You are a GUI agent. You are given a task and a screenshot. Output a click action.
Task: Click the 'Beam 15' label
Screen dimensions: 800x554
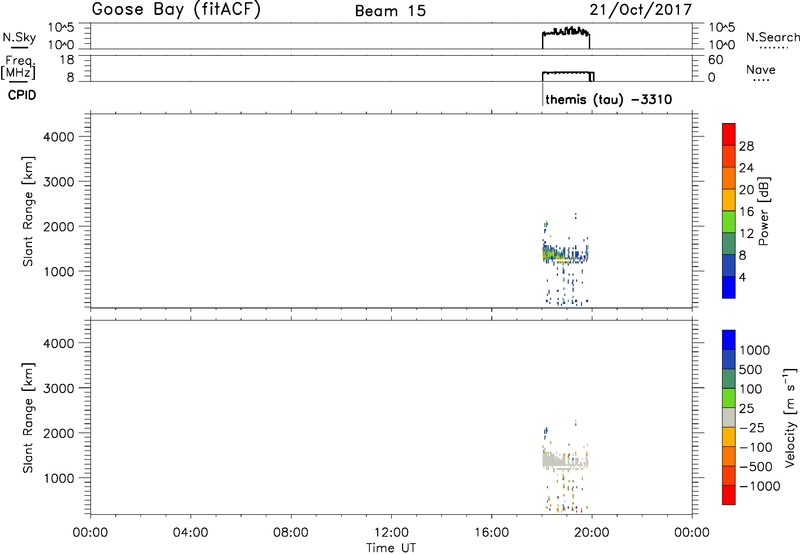click(390, 11)
